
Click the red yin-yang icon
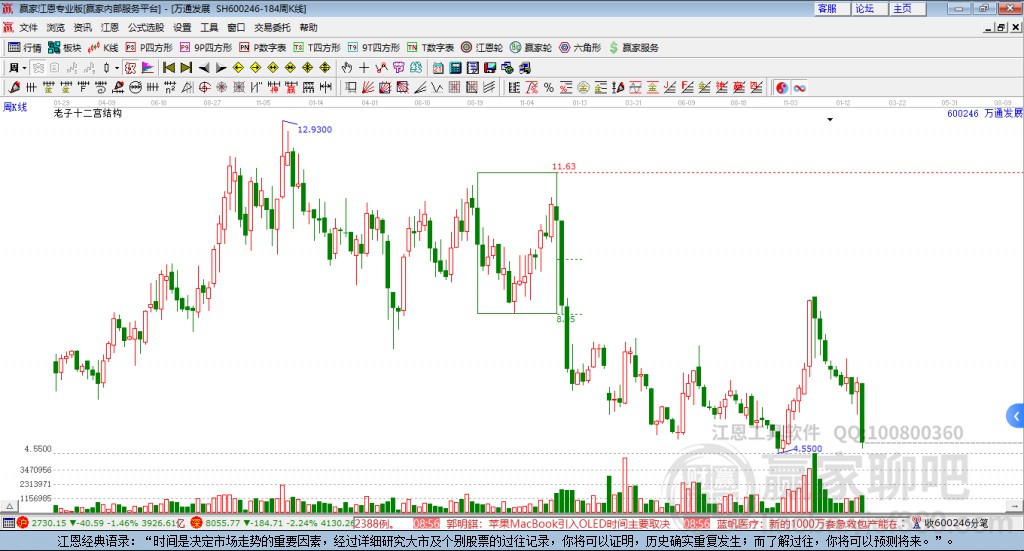tap(782, 87)
